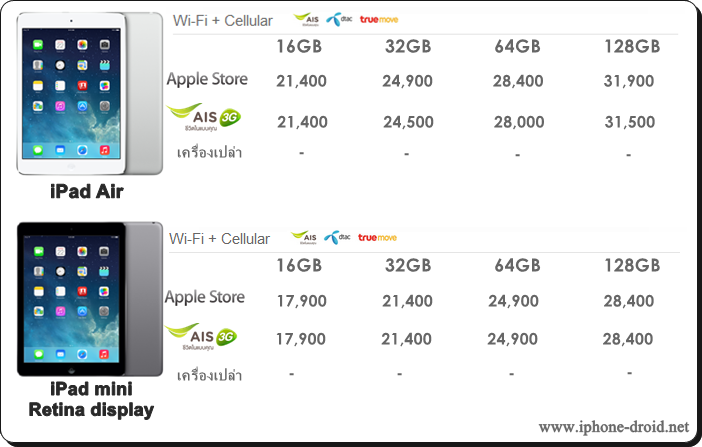Click the AIS carrier logo above iPad mini prices
Screen dimensions: 702x447
(304, 238)
